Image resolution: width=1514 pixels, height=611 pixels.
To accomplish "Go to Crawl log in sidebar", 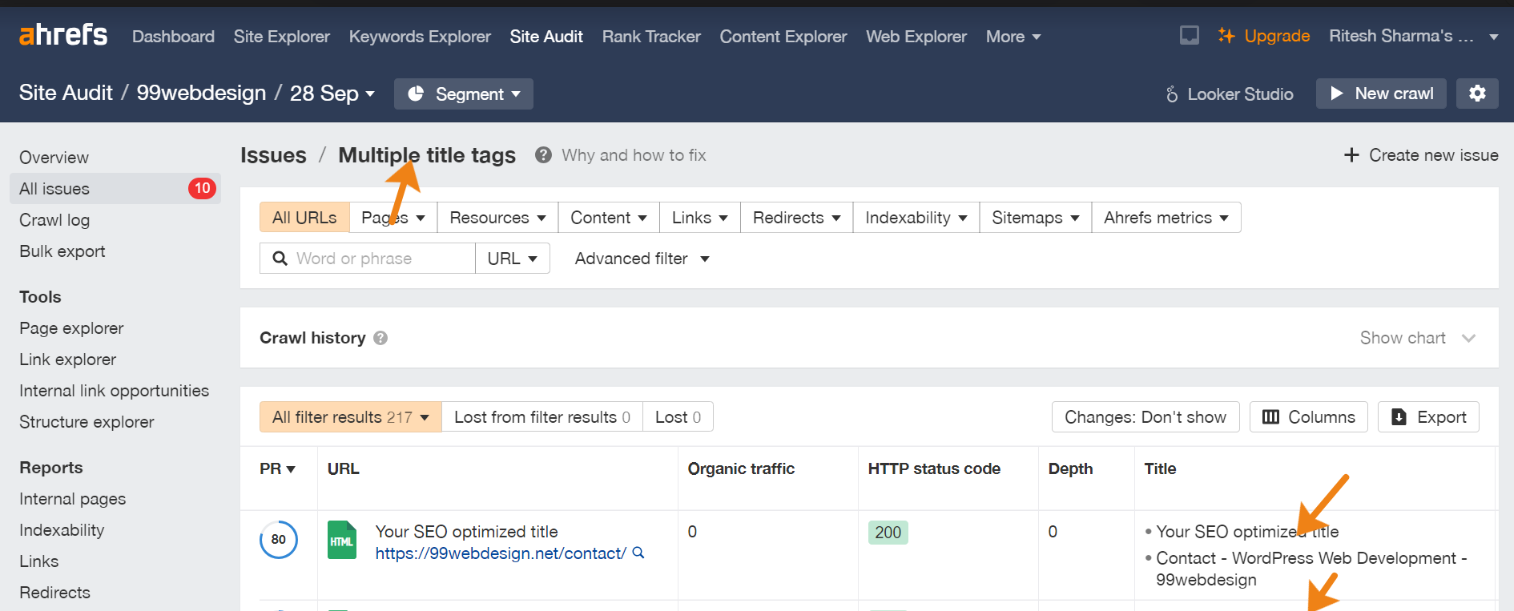I will [54, 220].
